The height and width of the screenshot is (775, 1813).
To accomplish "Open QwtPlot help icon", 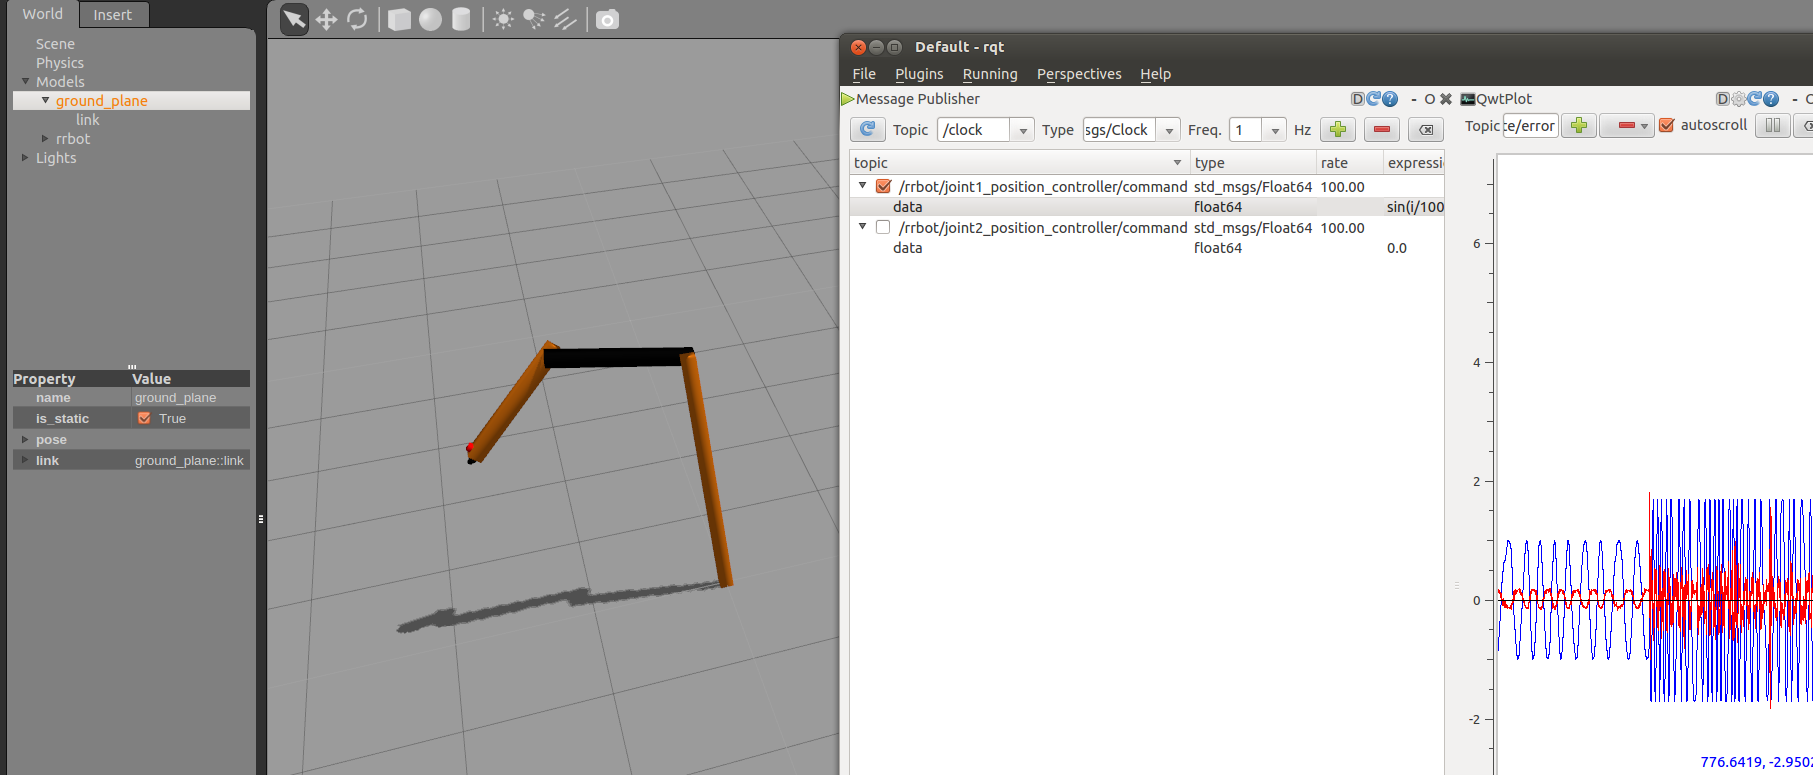I will point(1771,99).
